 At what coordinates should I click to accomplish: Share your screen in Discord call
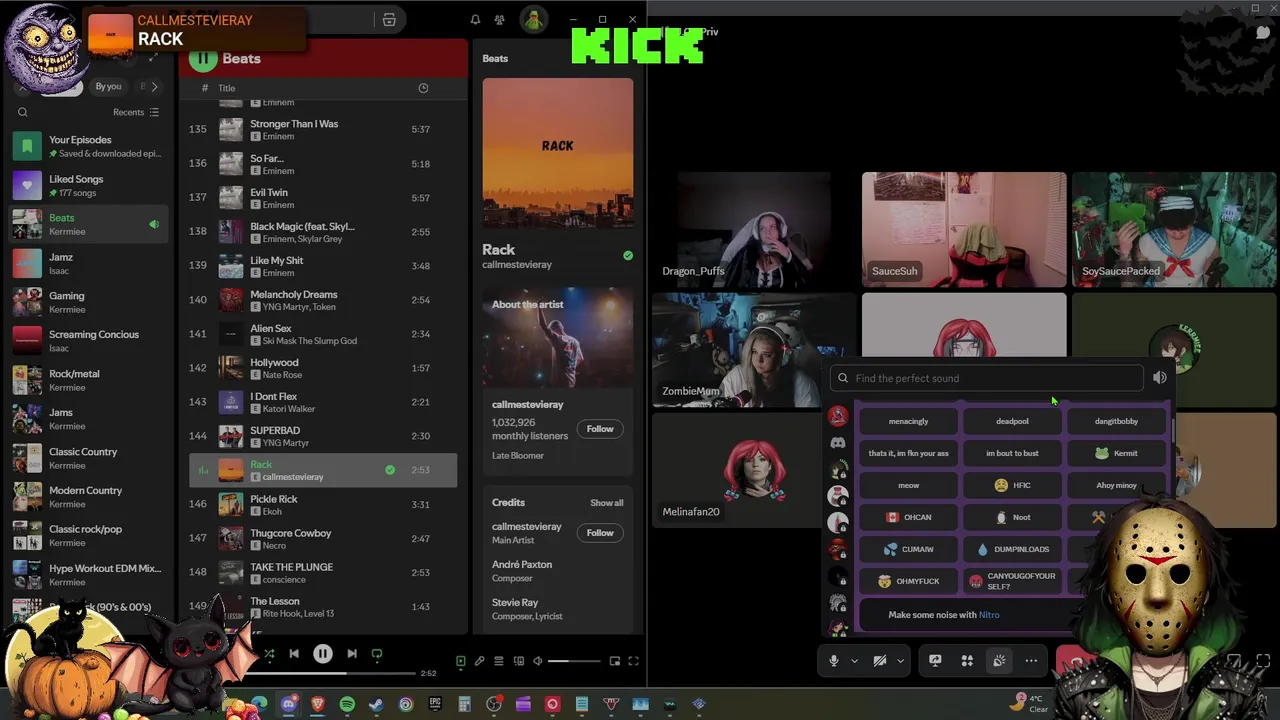click(x=935, y=660)
